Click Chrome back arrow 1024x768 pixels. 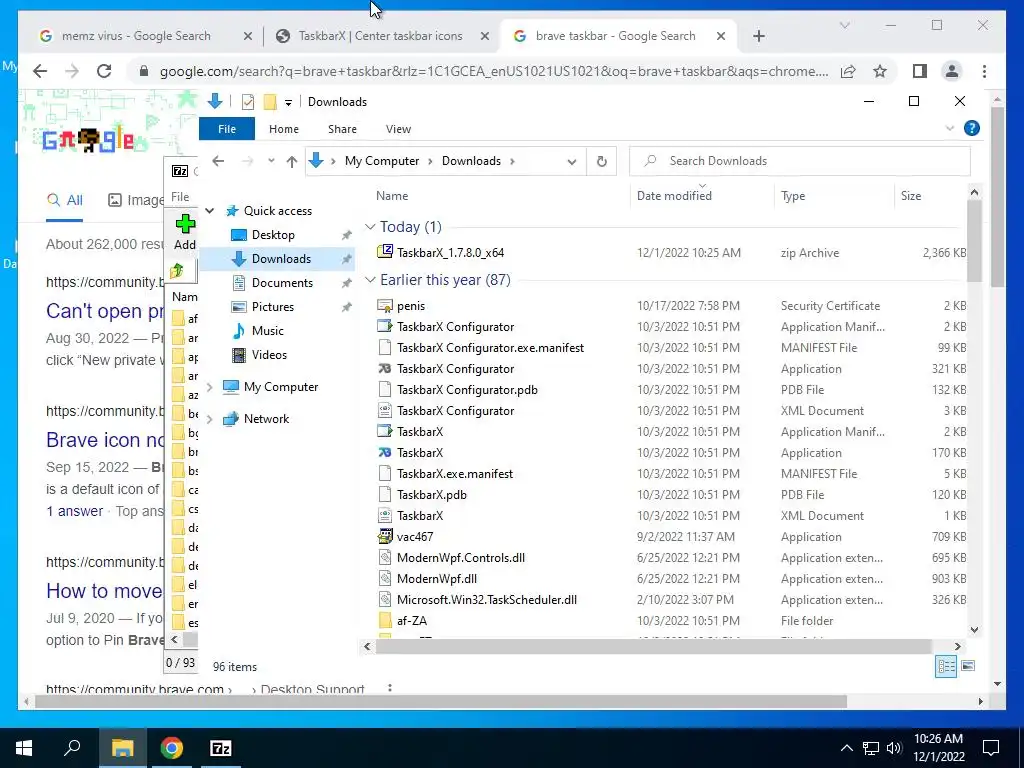(x=40, y=71)
